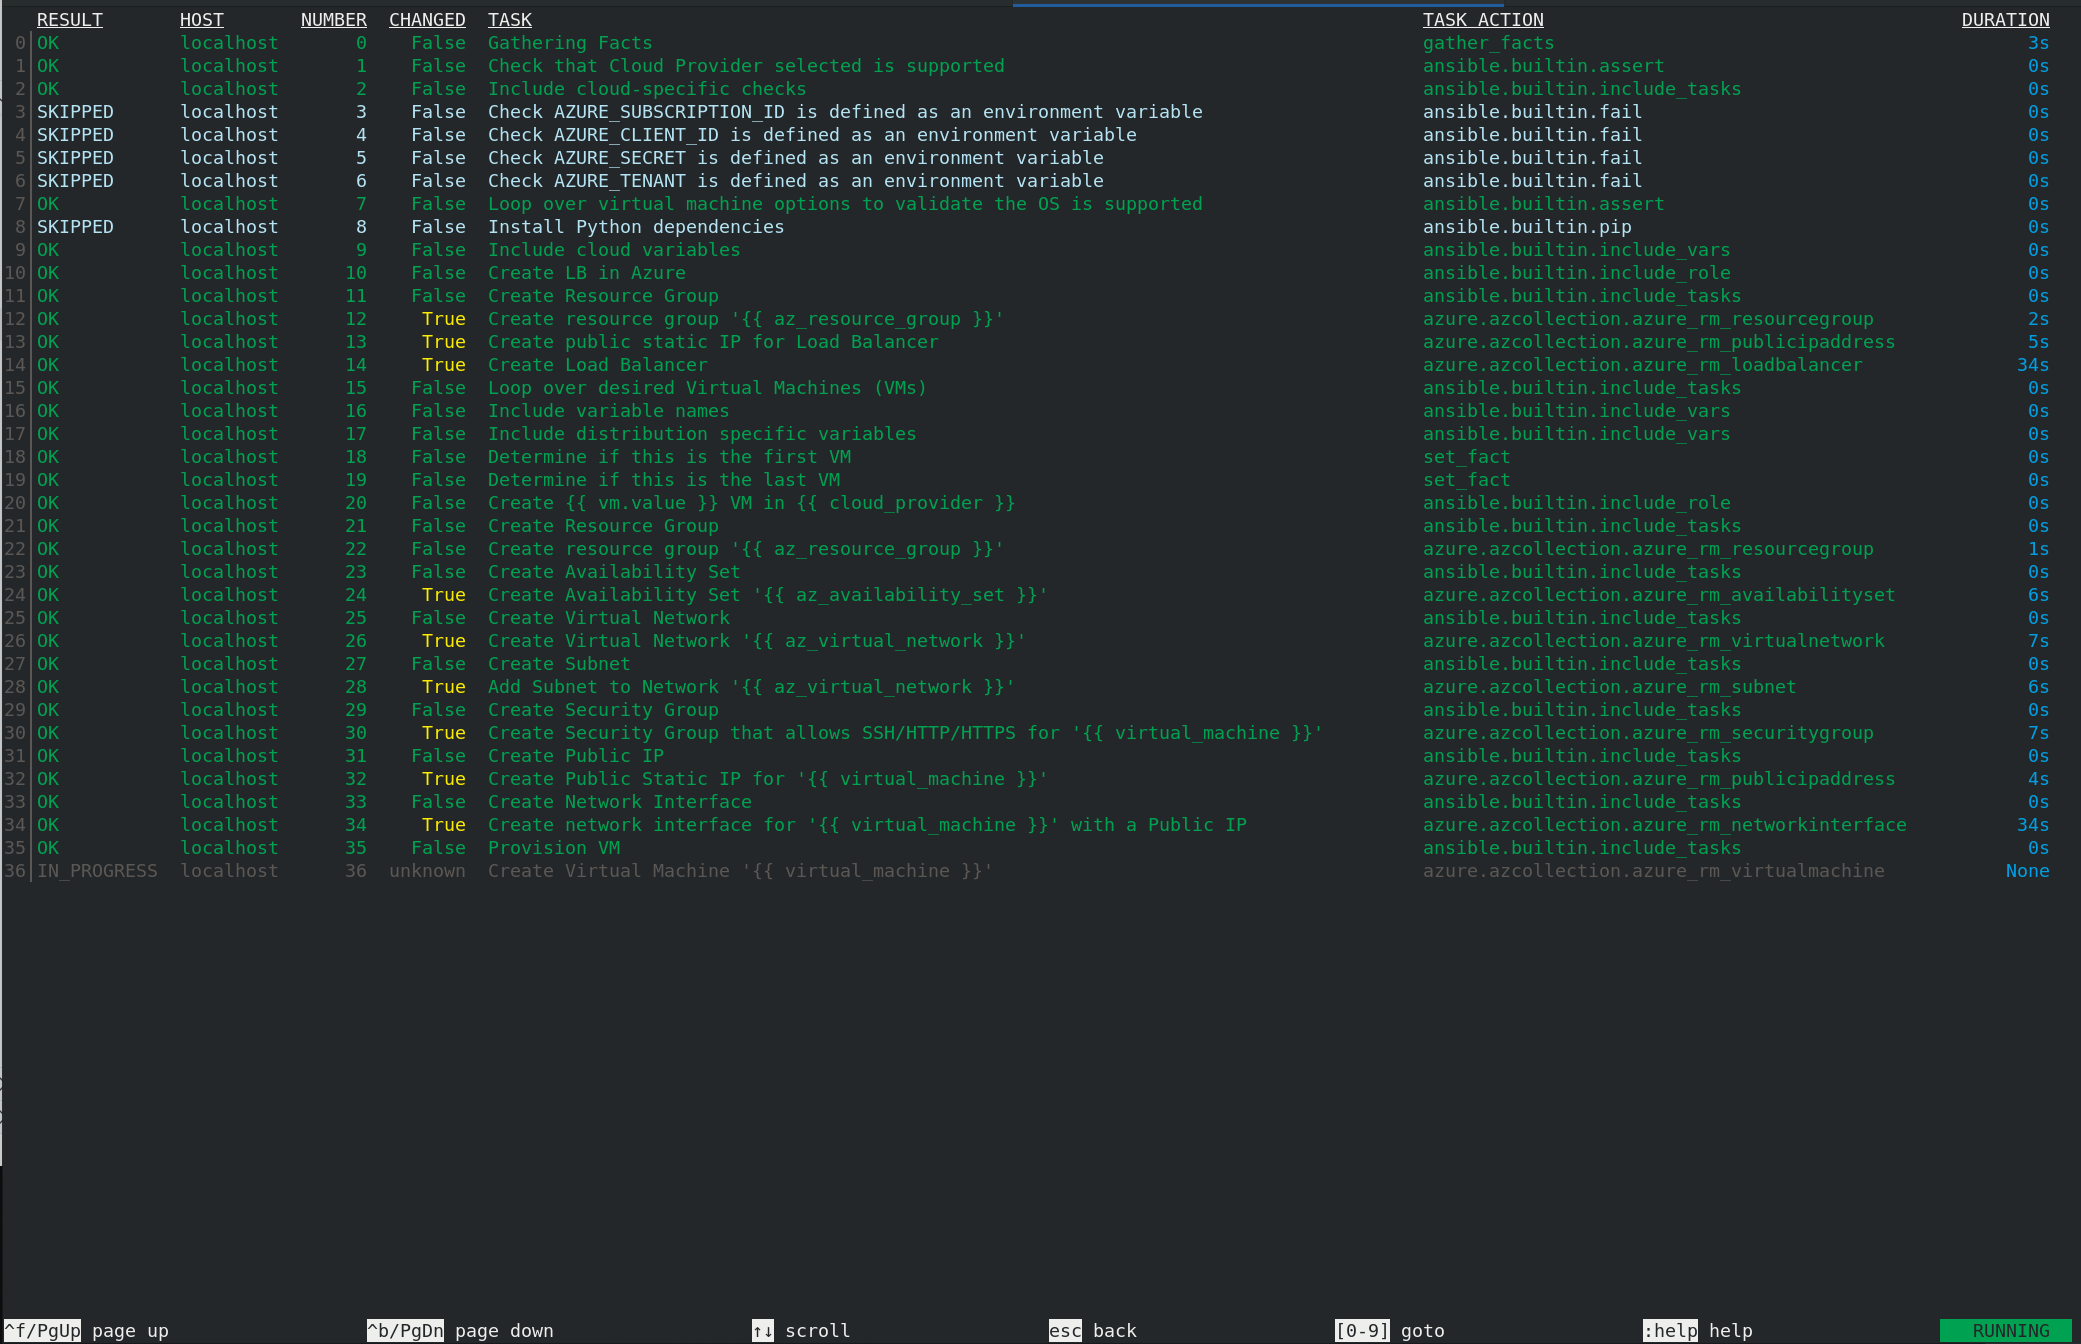Open the Check AZURE_SECRET is defined task
2081x1344 pixels.
pos(795,158)
